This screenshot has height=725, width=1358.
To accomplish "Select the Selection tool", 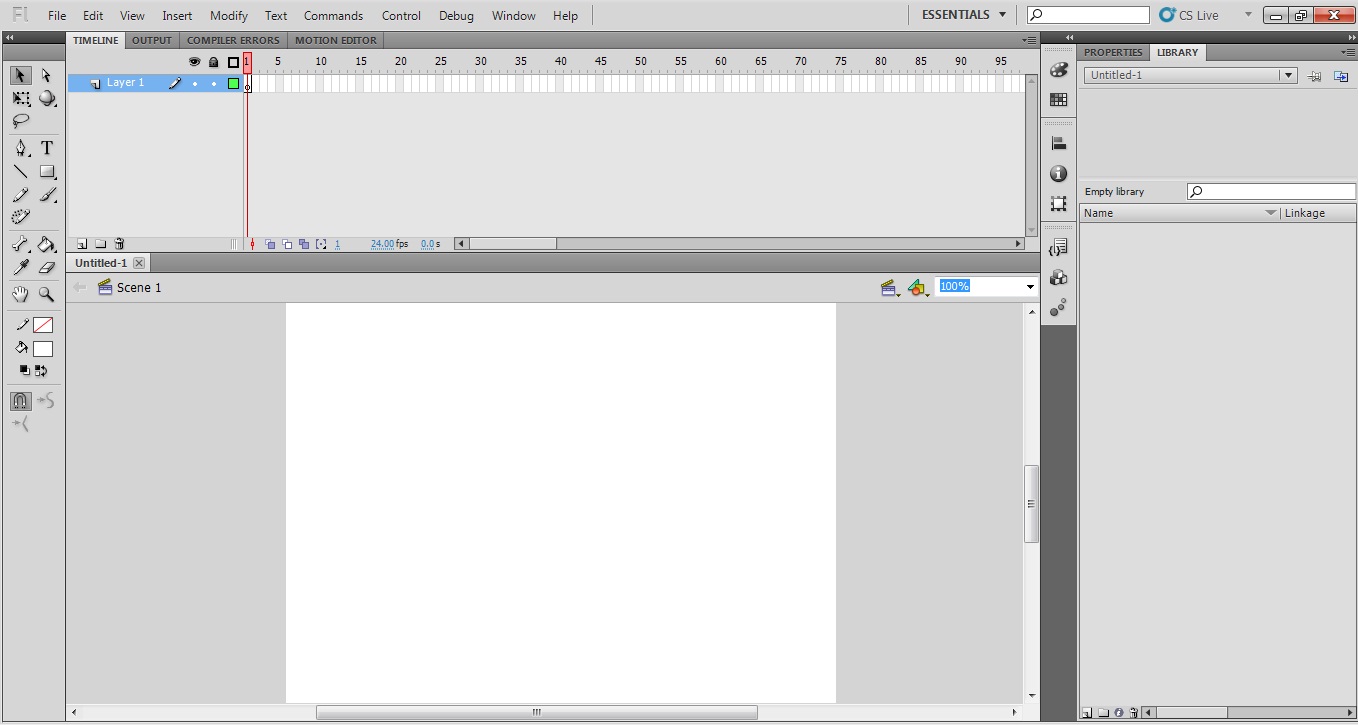I will [x=20, y=75].
